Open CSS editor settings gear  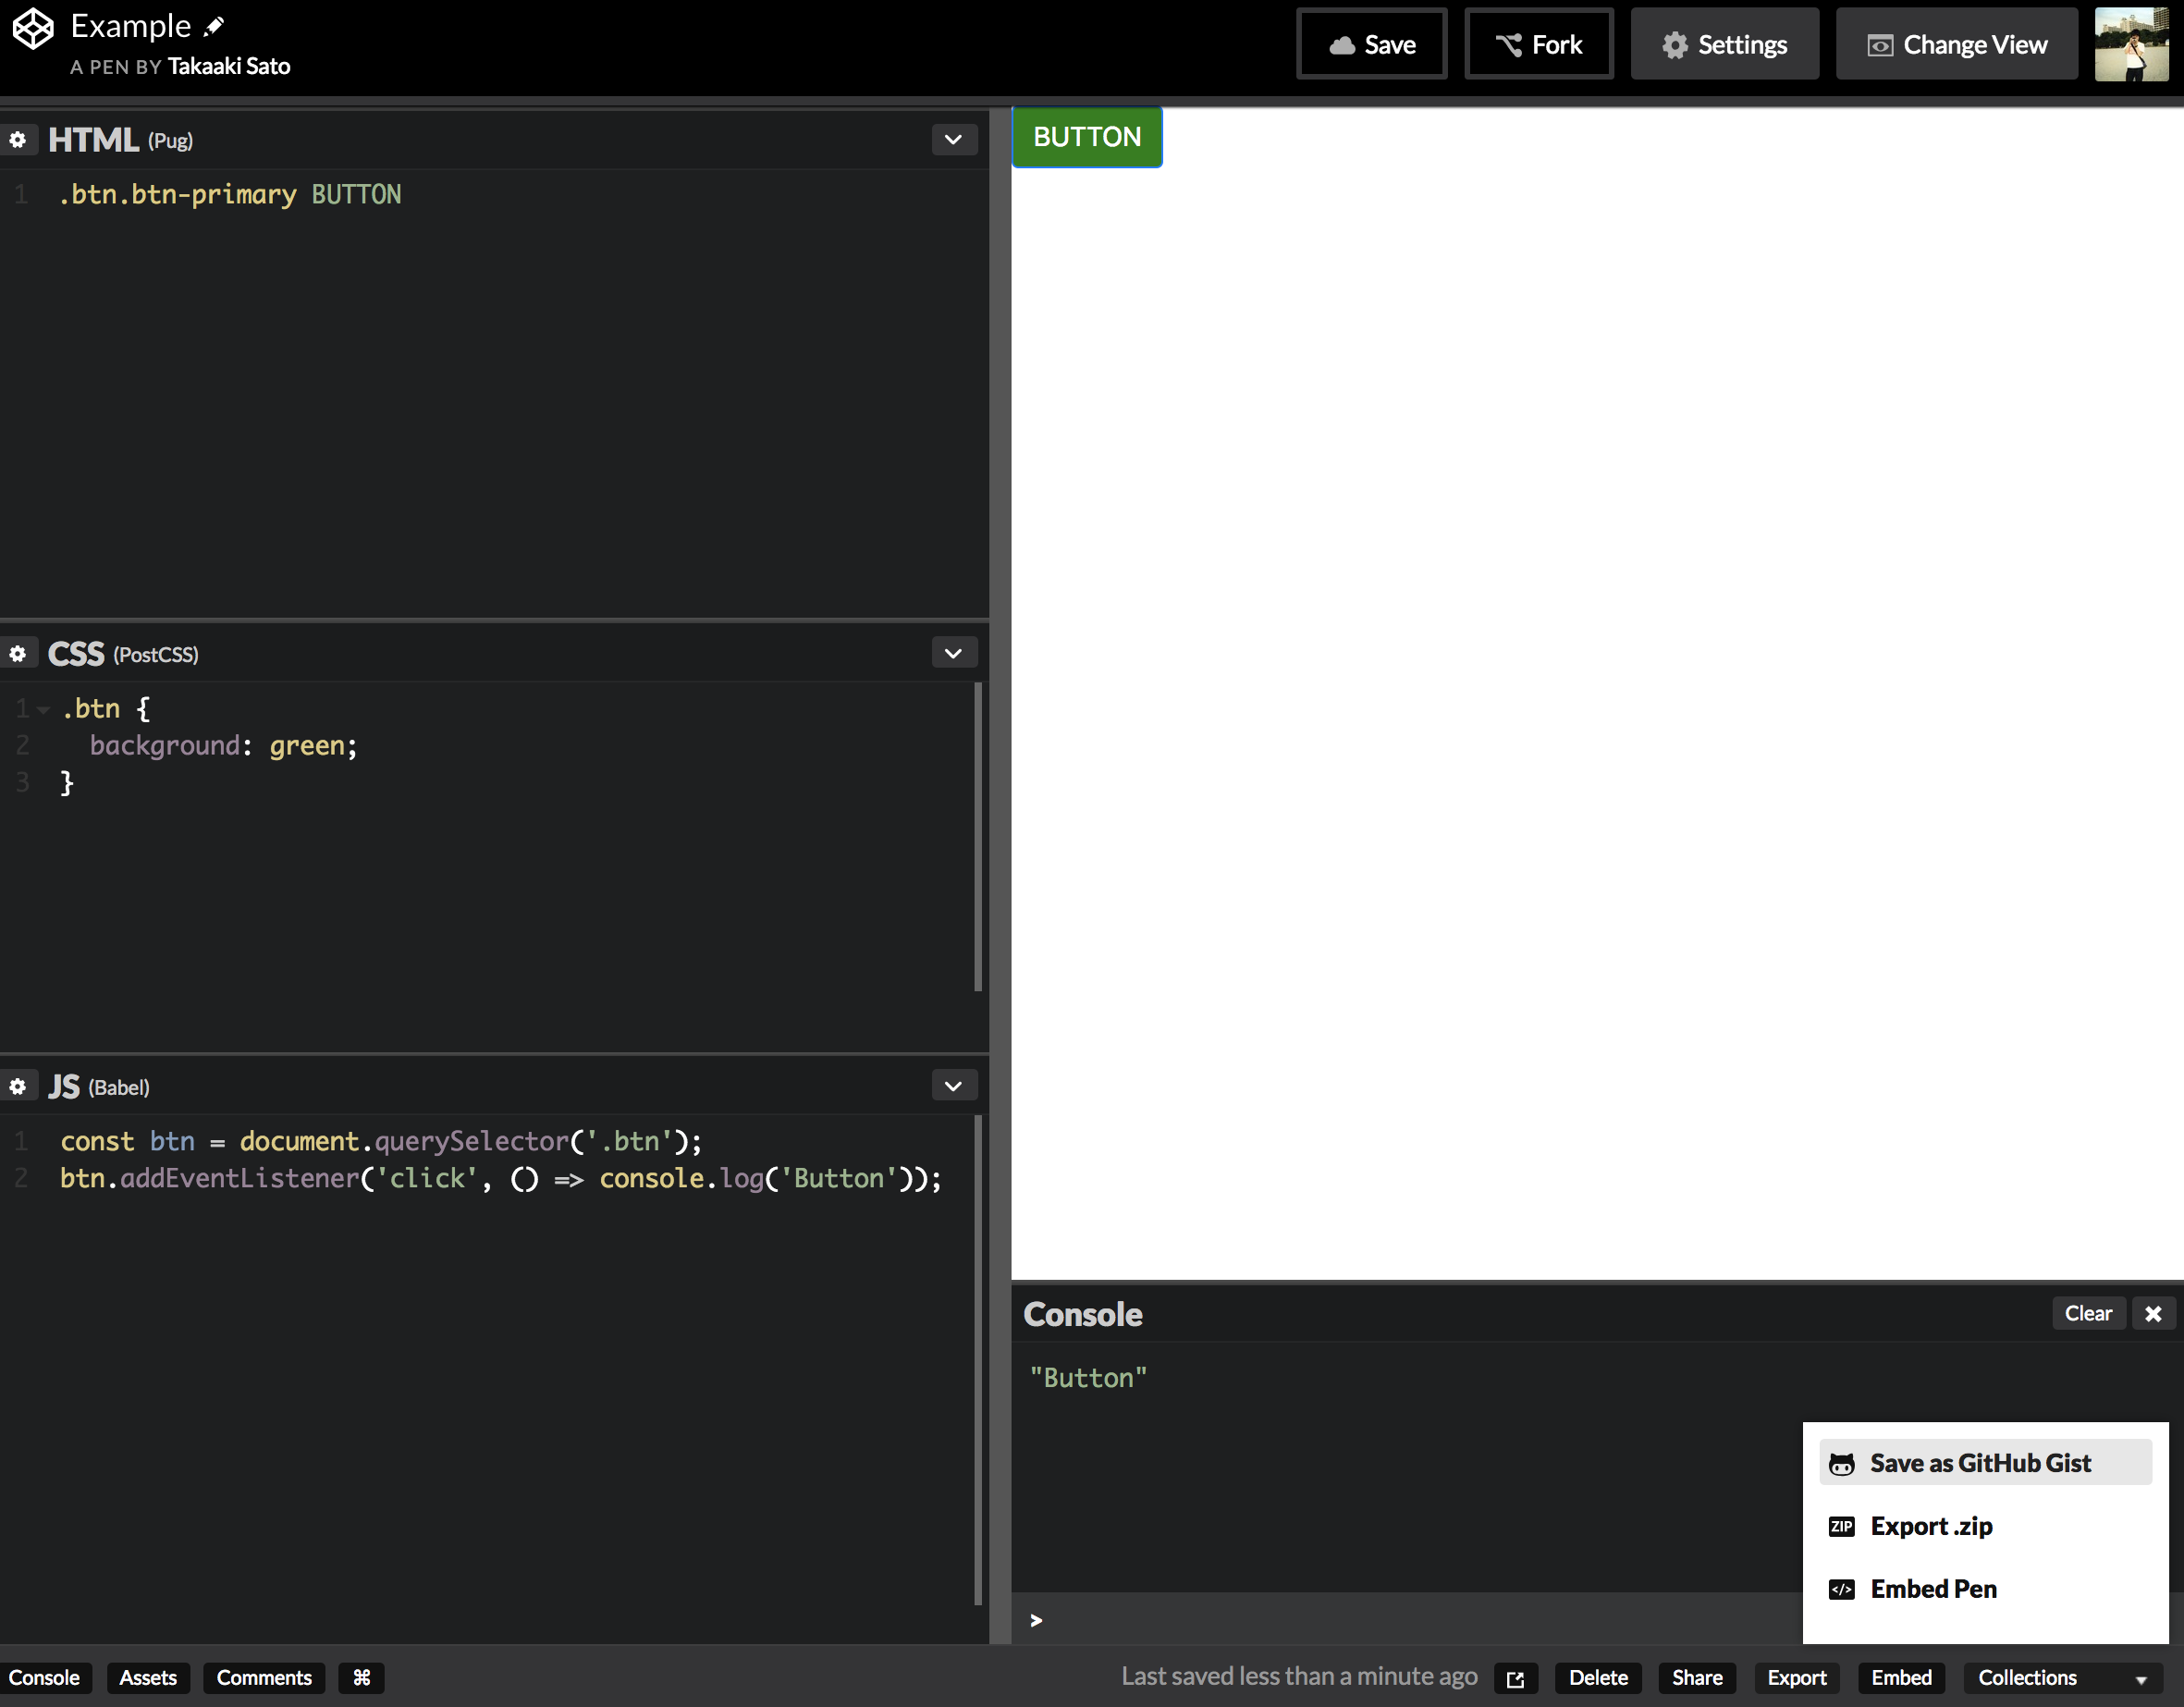point(18,654)
